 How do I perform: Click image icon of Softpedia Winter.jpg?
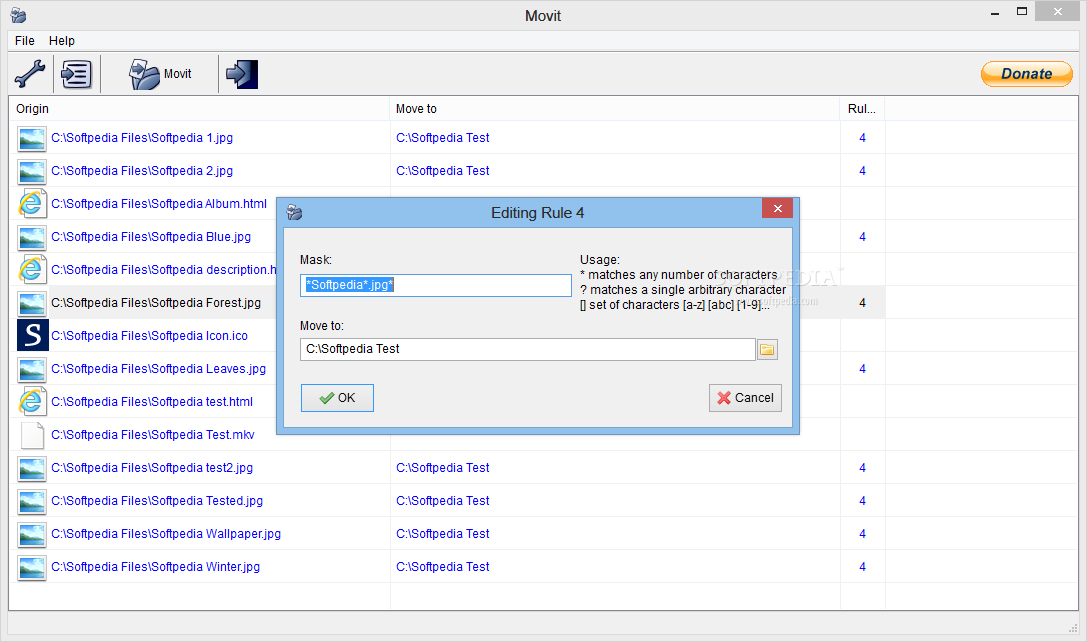[32, 567]
